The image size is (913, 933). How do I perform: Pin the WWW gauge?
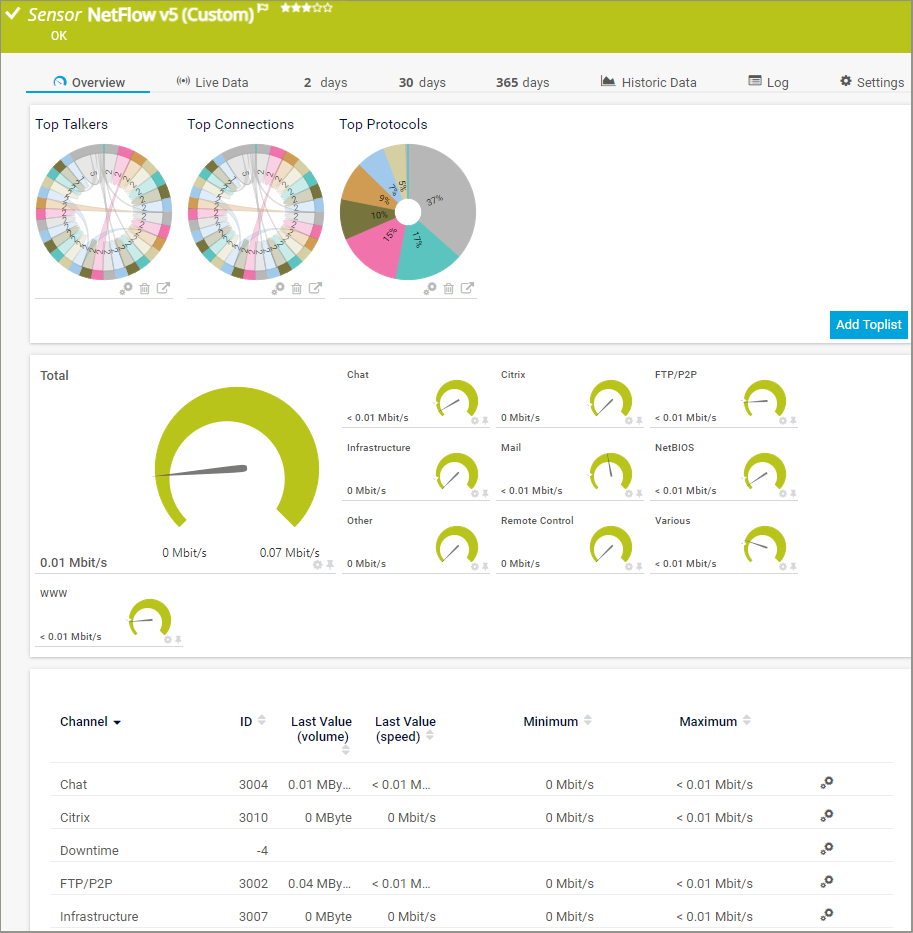click(178, 640)
